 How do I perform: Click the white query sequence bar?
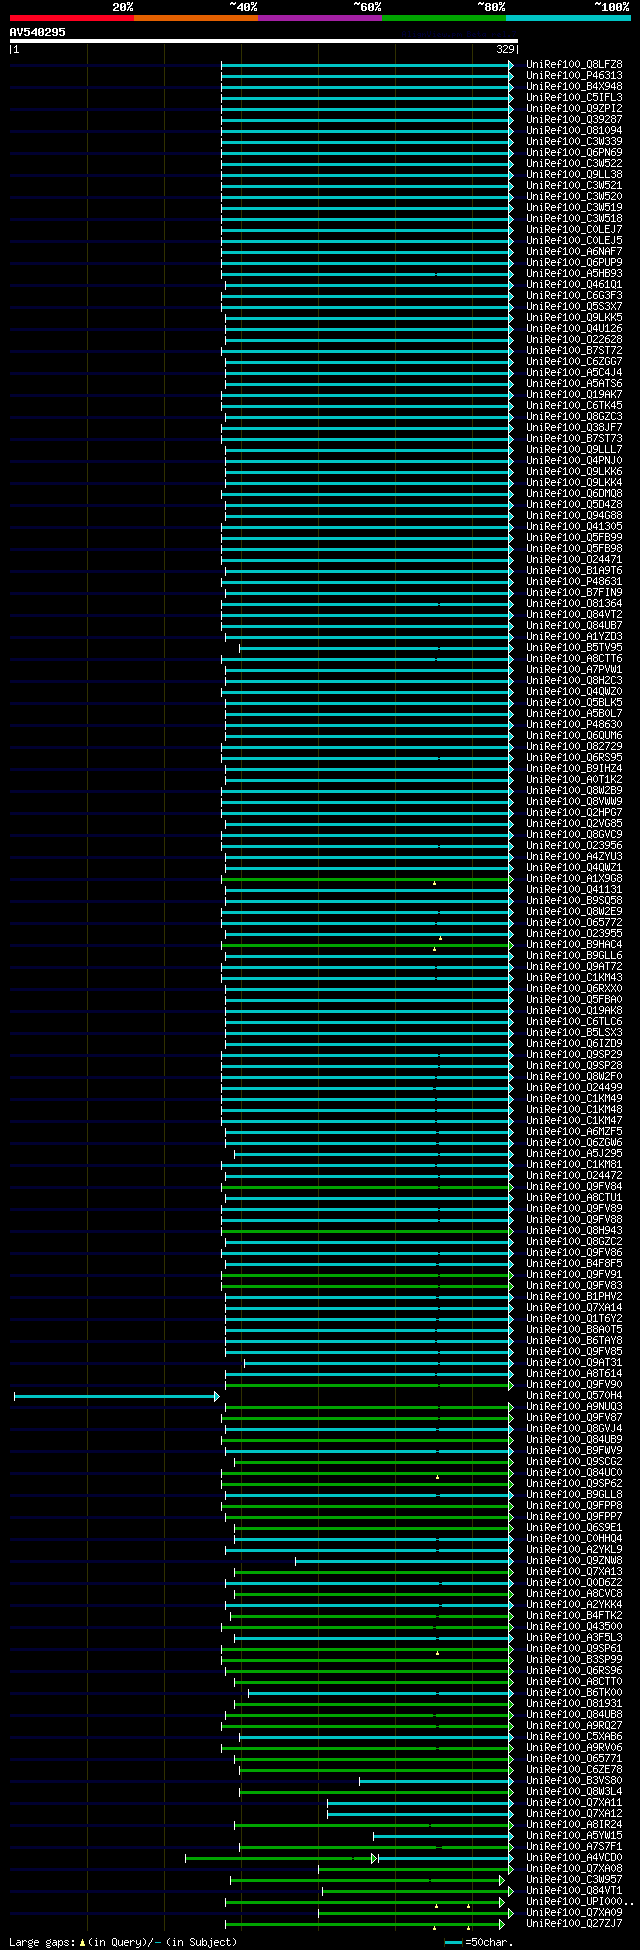coord(263,41)
